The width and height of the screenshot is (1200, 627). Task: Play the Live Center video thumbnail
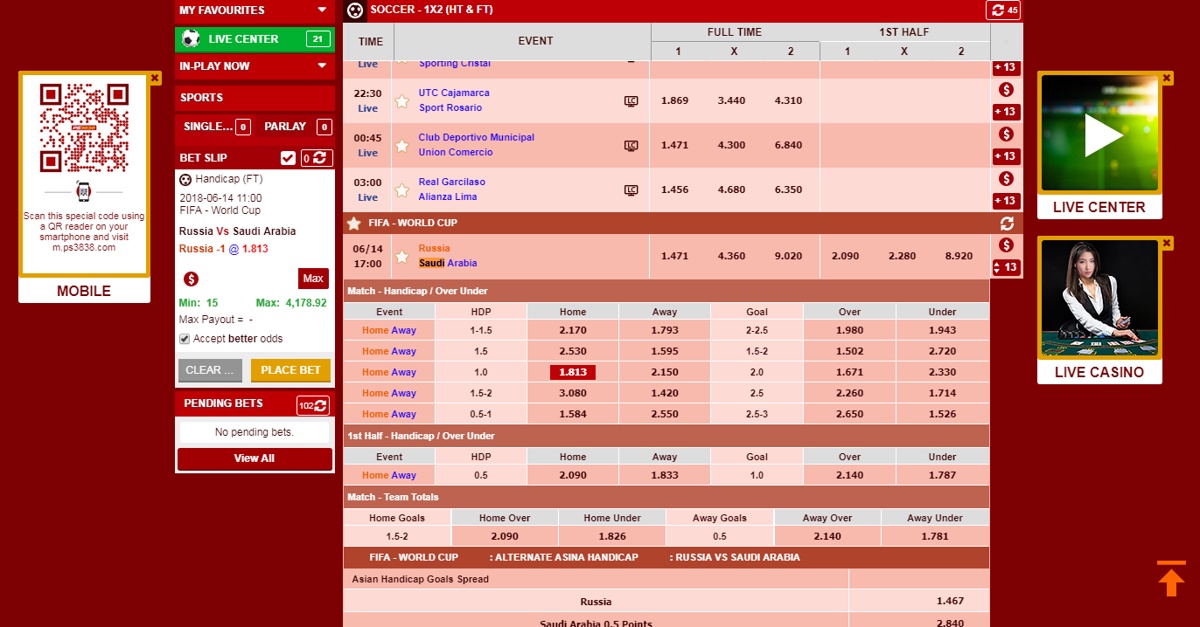(1100, 134)
